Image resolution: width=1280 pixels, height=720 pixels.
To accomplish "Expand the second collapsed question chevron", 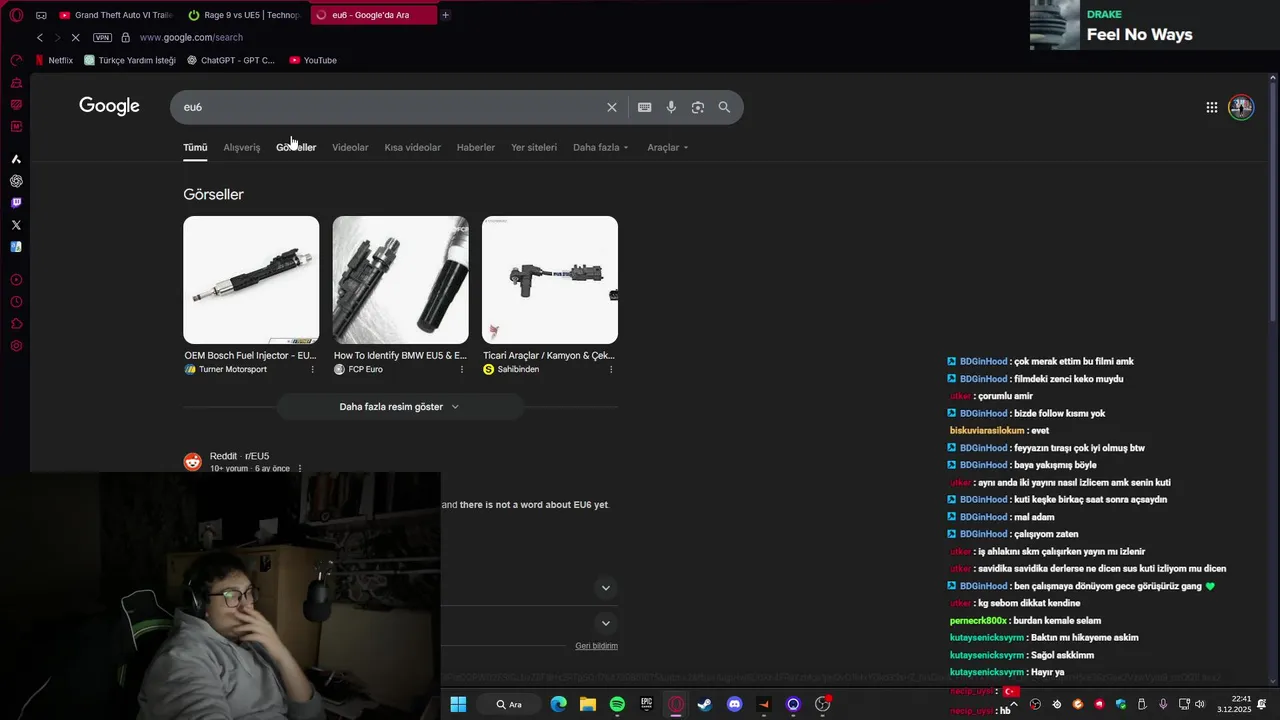I will [x=605, y=623].
